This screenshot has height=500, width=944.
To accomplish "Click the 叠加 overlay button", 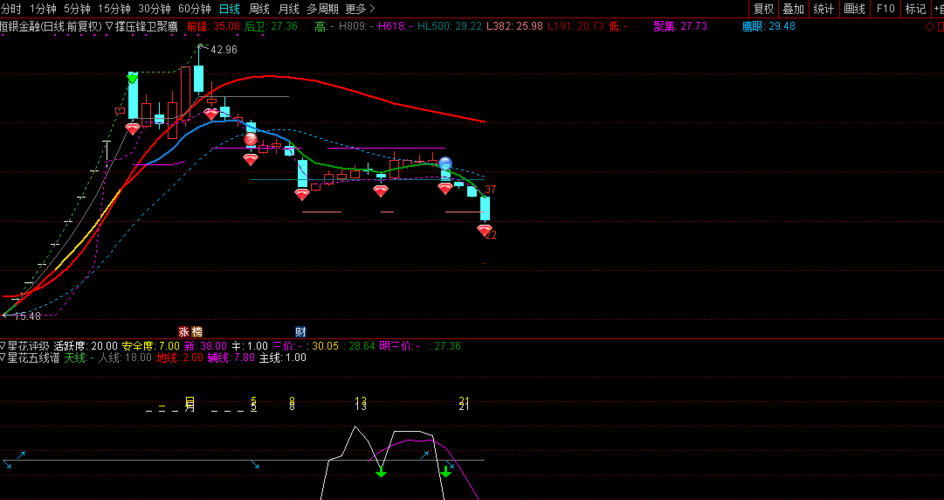I will 793,9.
